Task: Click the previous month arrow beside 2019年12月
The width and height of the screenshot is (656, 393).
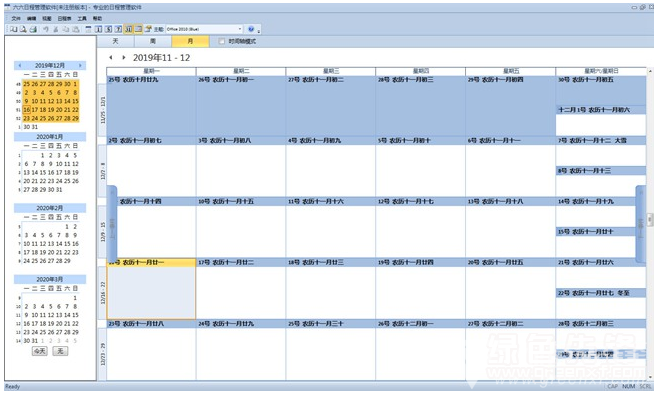Action: tap(20, 65)
